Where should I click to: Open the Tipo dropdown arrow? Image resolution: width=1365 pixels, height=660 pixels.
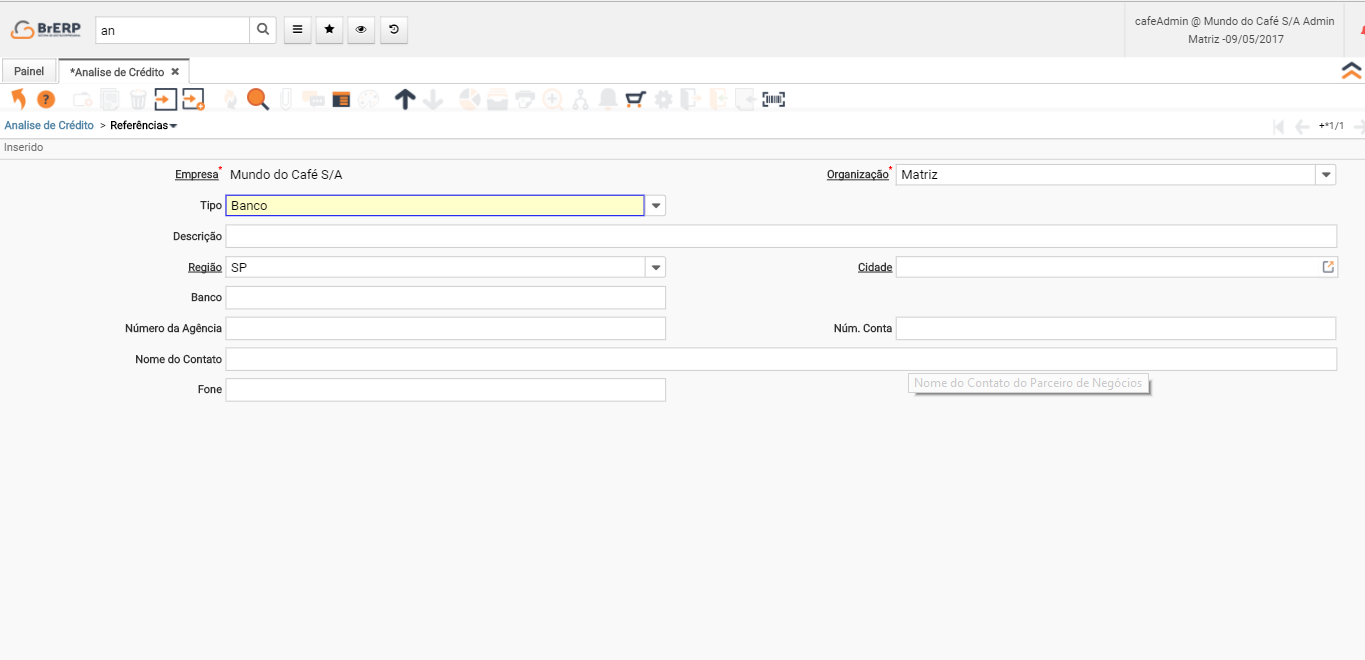pos(656,205)
